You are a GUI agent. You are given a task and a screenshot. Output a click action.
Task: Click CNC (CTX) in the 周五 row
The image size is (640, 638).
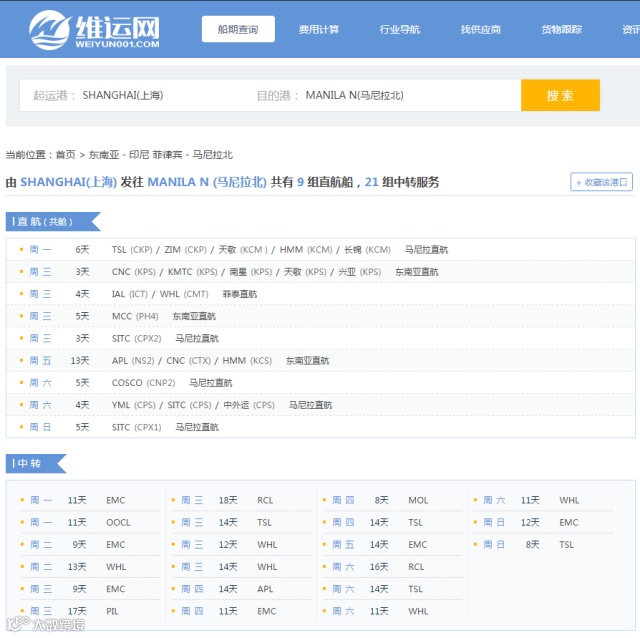pos(189,361)
